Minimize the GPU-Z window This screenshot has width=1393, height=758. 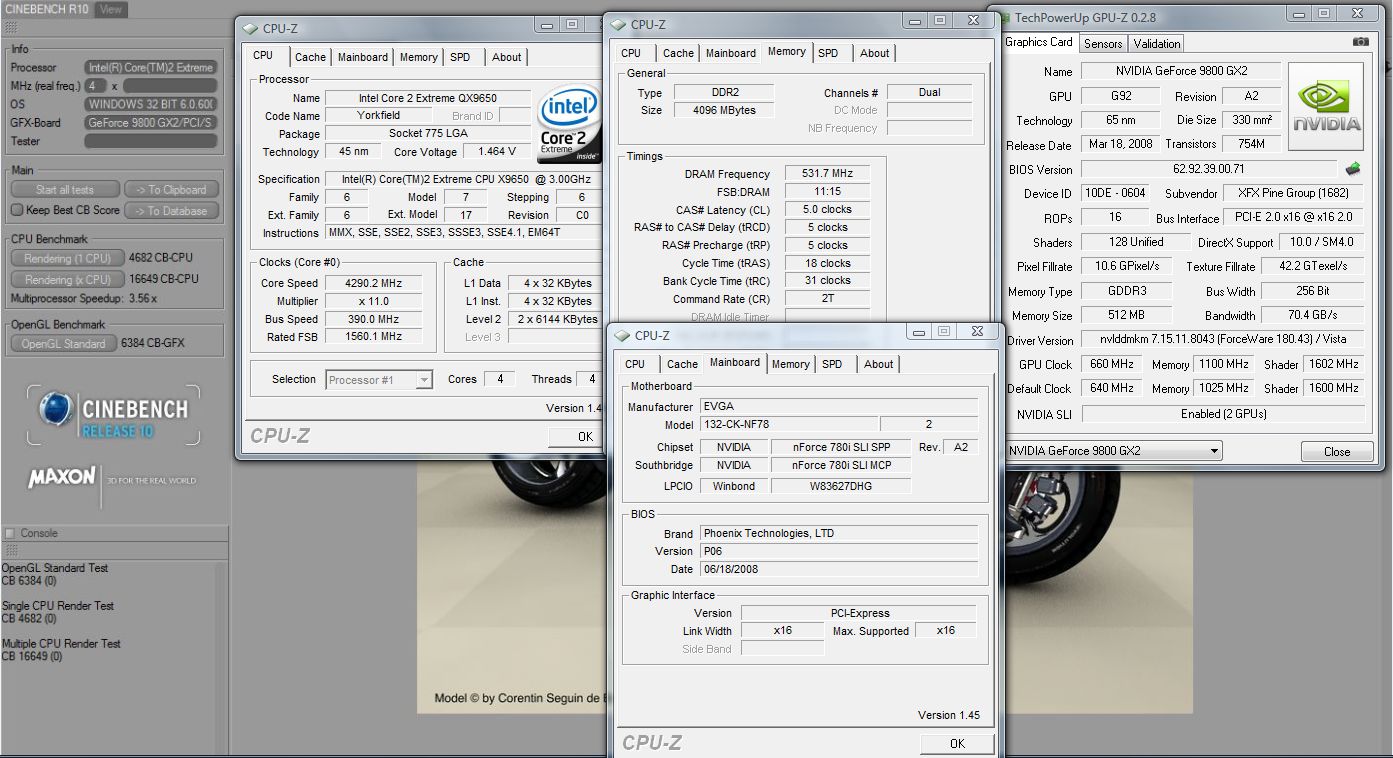pyautogui.click(x=1299, y=14)
